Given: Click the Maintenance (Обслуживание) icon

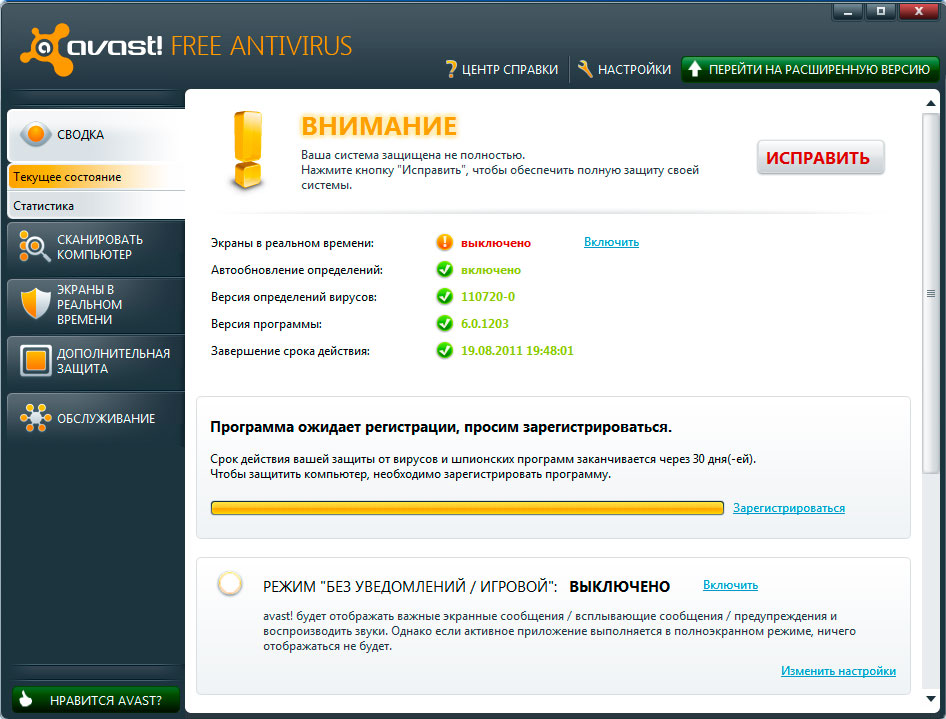Looking at the screenshot, I should point(34,418).
